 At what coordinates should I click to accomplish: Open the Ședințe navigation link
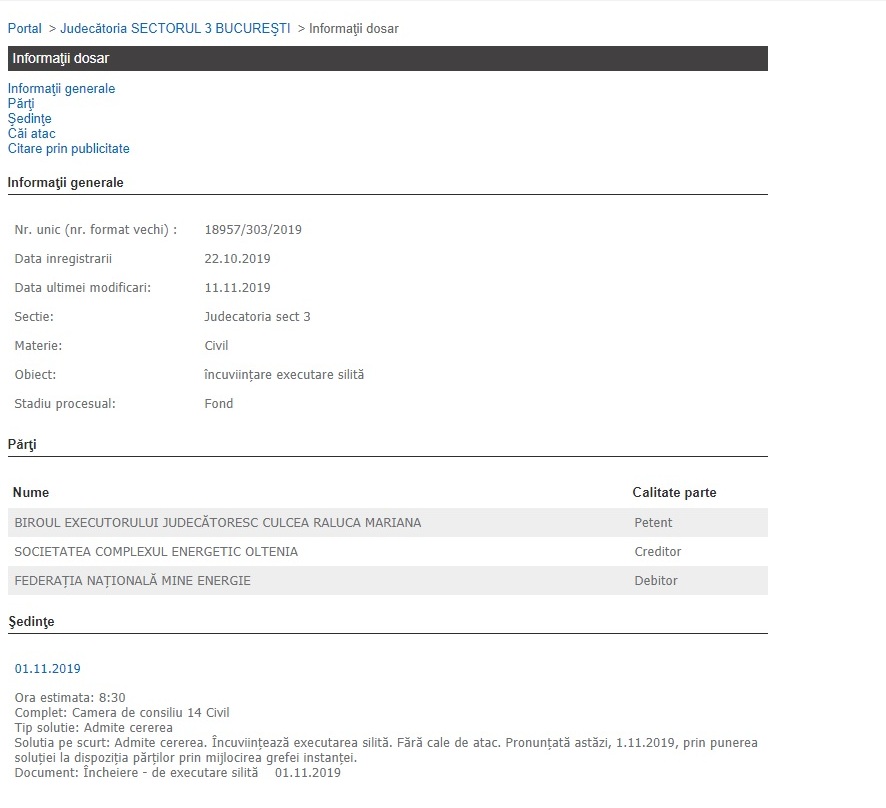29,119
